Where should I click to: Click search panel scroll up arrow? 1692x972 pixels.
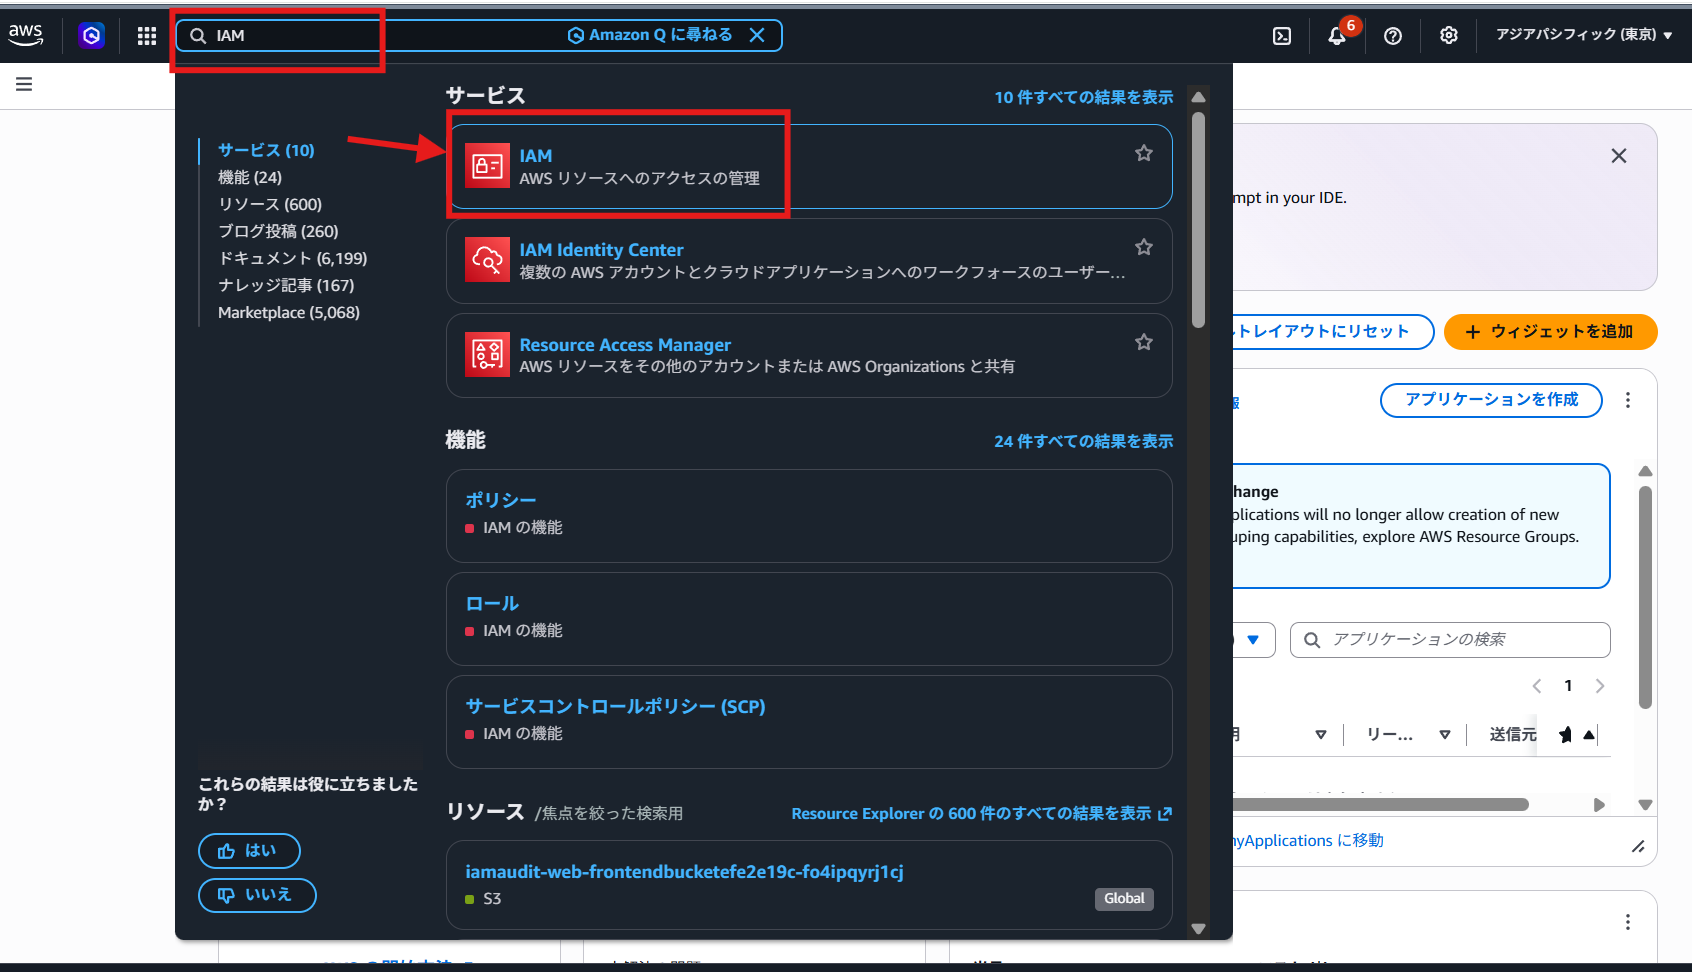[1198, 97]
